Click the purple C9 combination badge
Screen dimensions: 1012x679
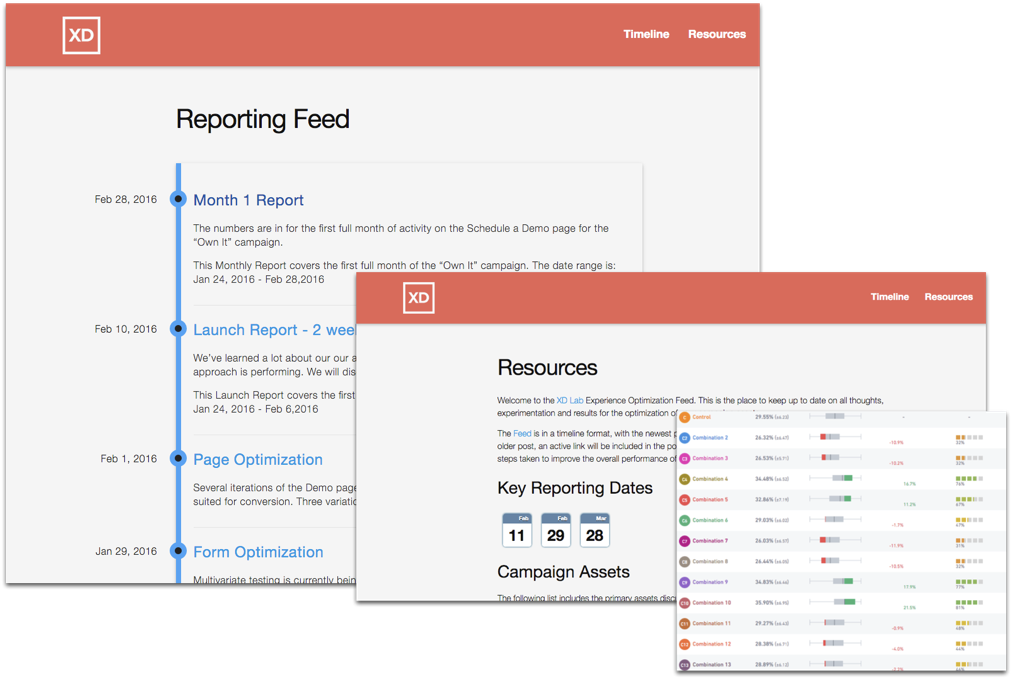pyautogui.click(x=685, y=582)
